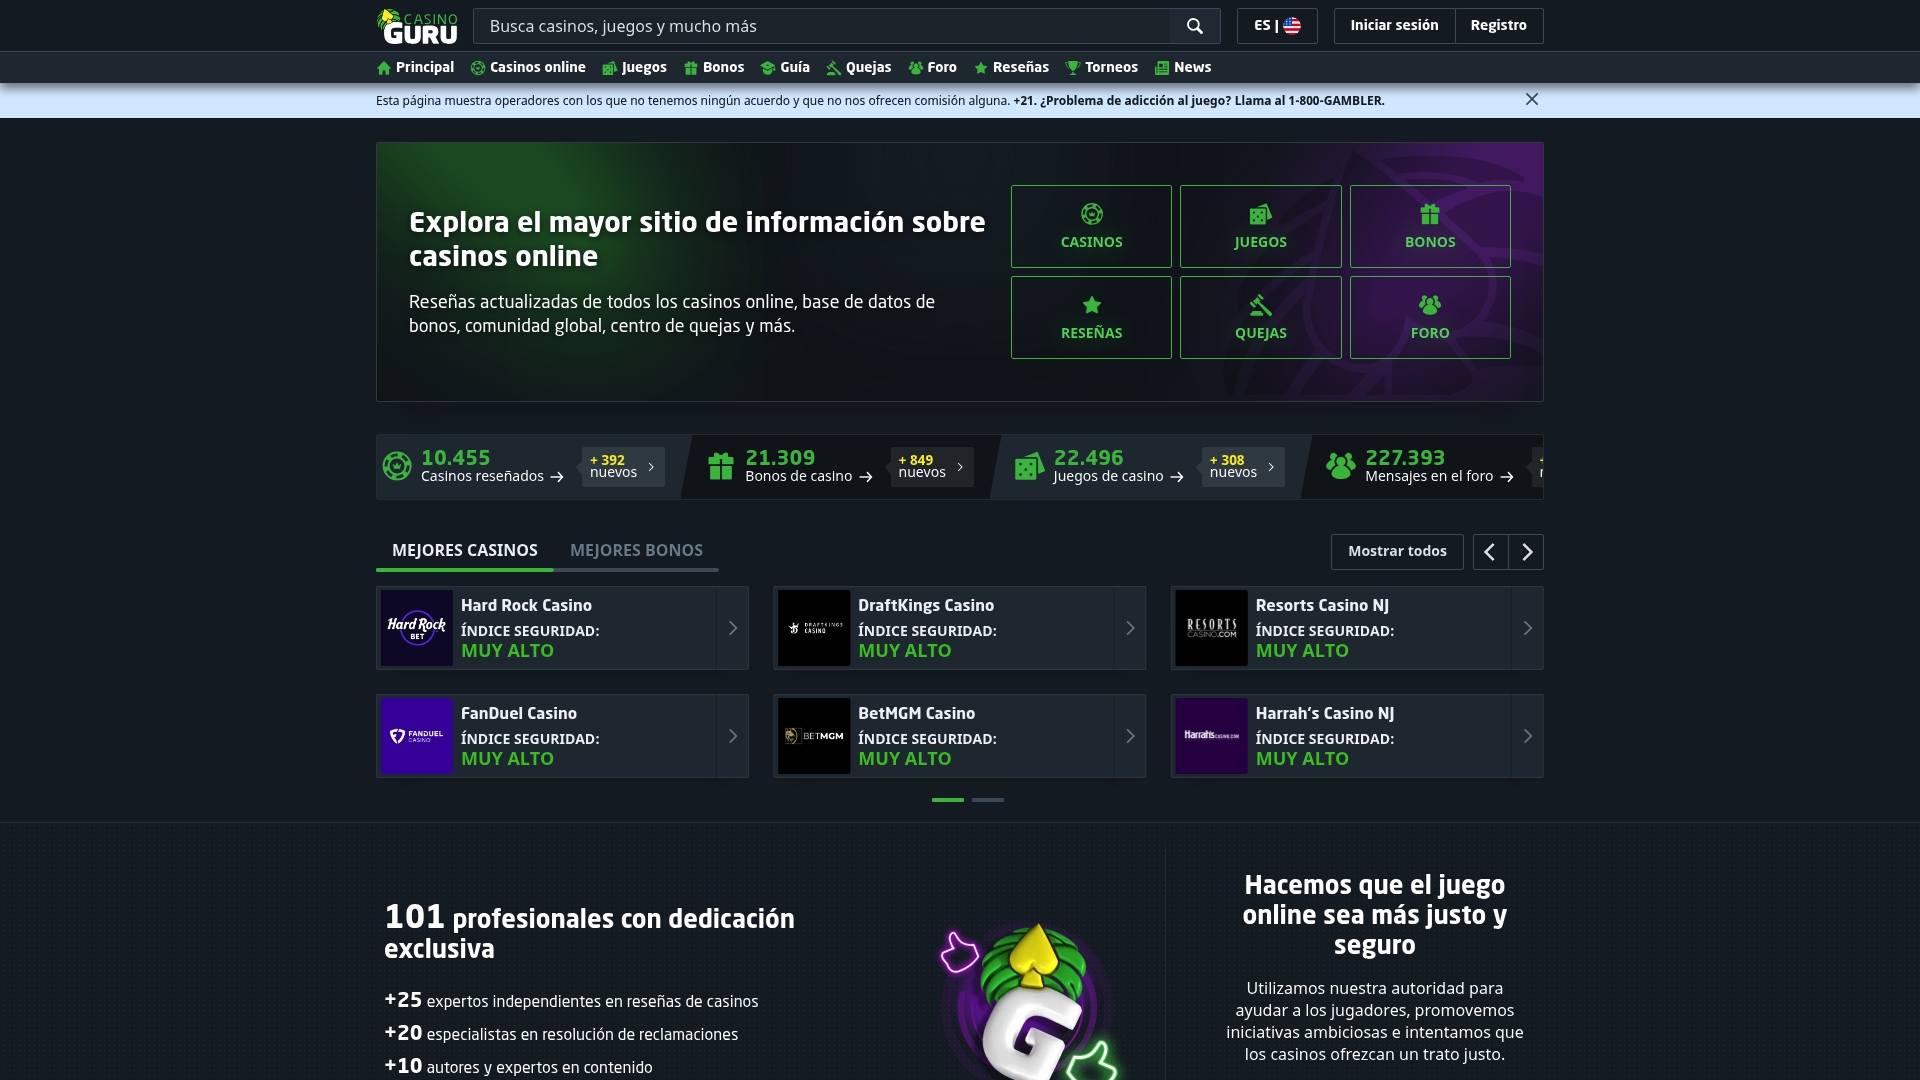The height and width of the screenshot is (1080, 1920).
Task: Open DraftKings Casino thumbnail logo
Action: pyautogui.click(x=815, y=628)
